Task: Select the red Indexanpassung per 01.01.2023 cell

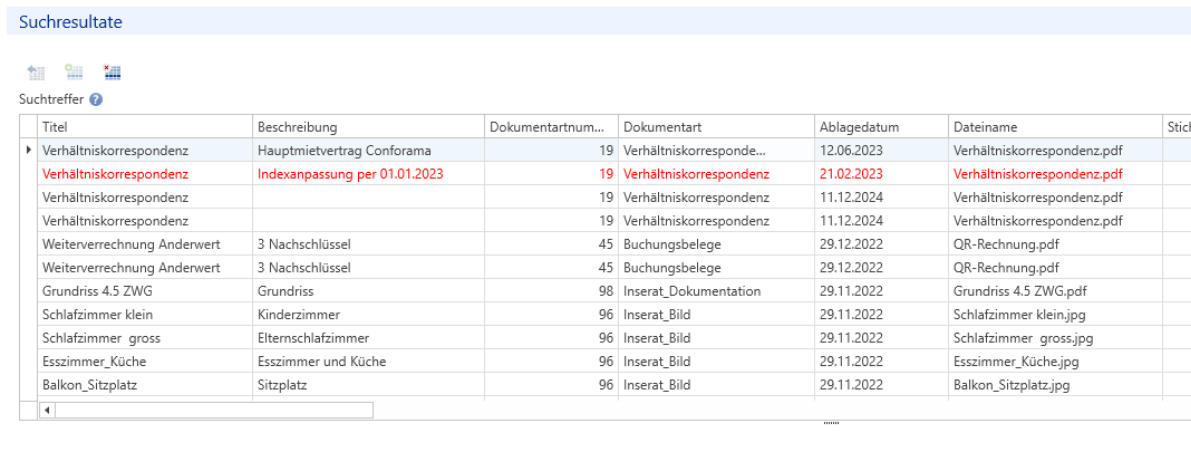Action: [368, 174]
